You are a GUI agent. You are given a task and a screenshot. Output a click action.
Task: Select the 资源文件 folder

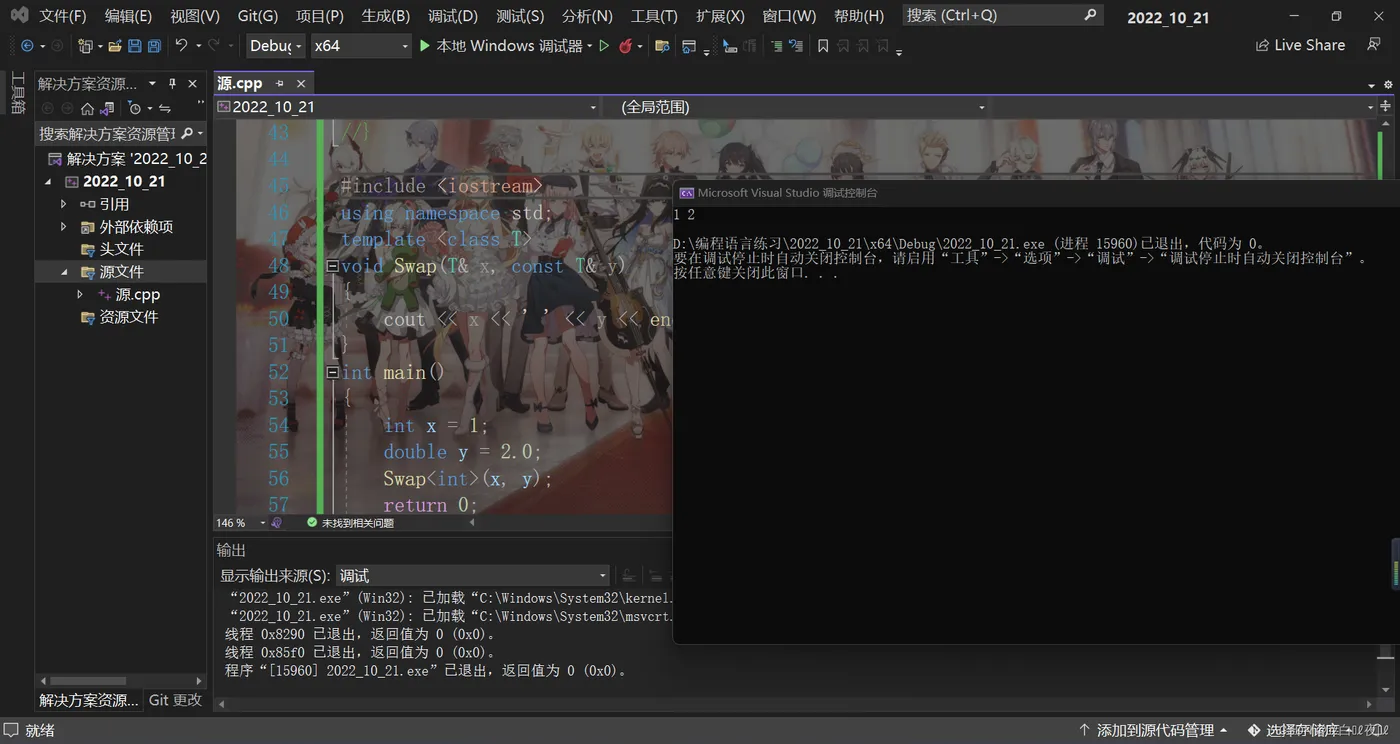[129, 317]
